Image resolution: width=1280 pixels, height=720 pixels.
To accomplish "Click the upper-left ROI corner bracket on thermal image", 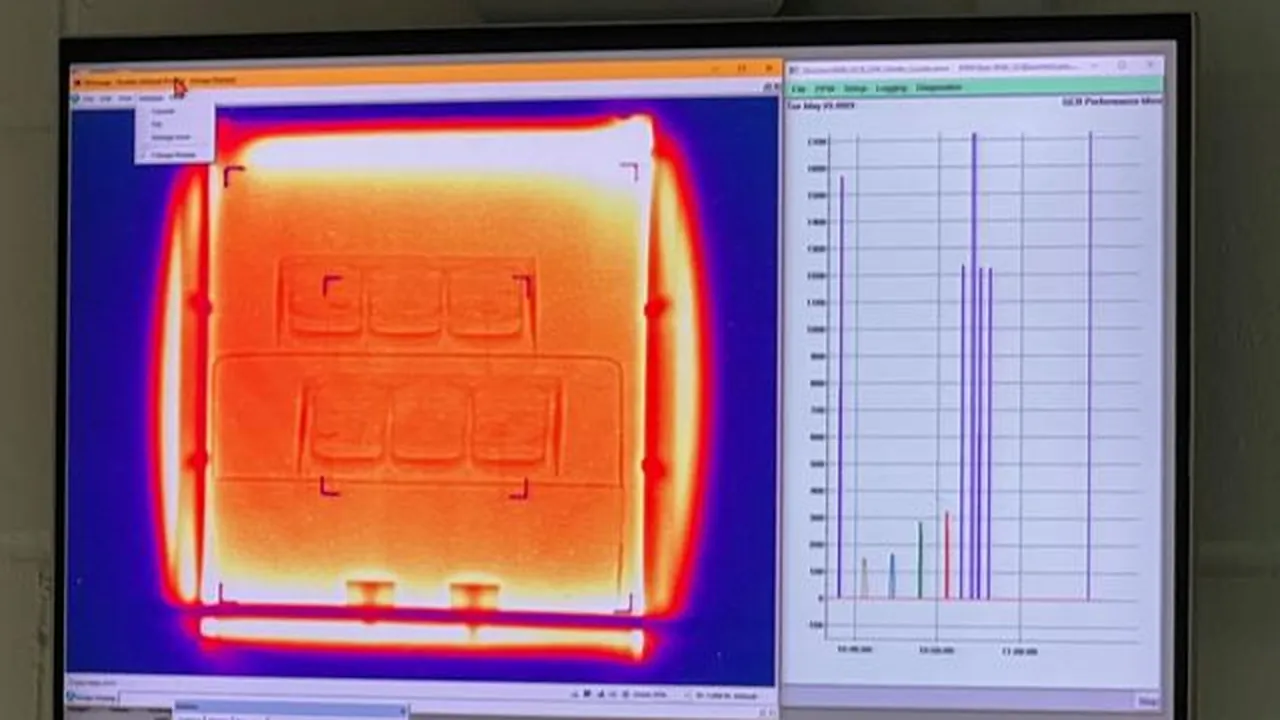I will pyautogui.click(x=233, y=176).
